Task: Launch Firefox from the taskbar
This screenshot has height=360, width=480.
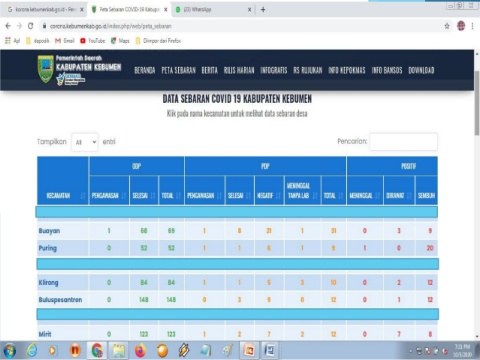Action: [x=140, y=350]
